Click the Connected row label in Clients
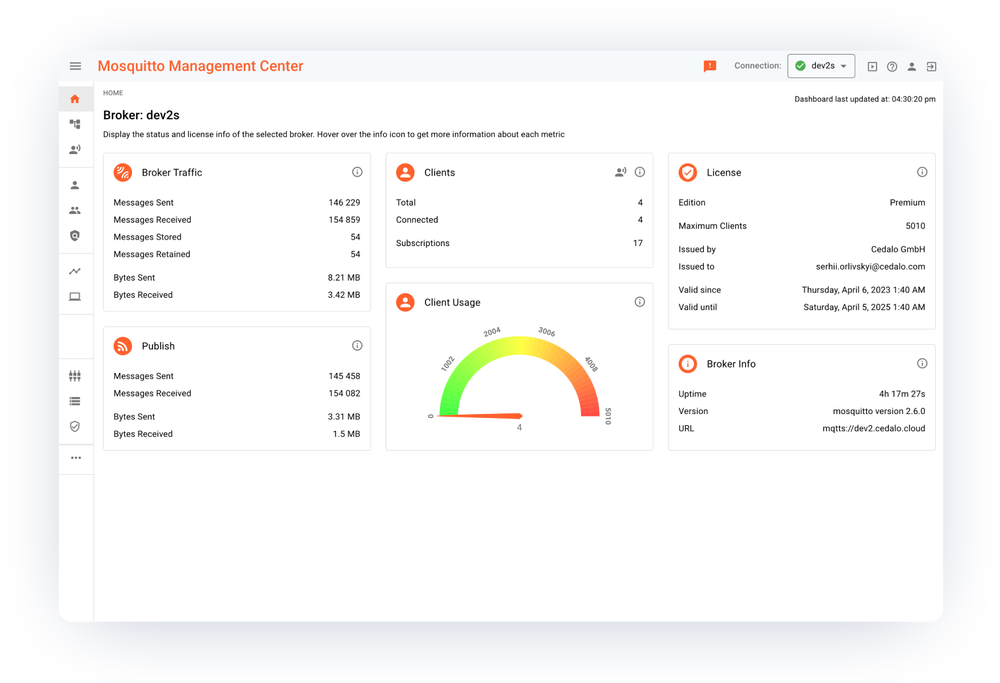 click(x=417, y=220)
